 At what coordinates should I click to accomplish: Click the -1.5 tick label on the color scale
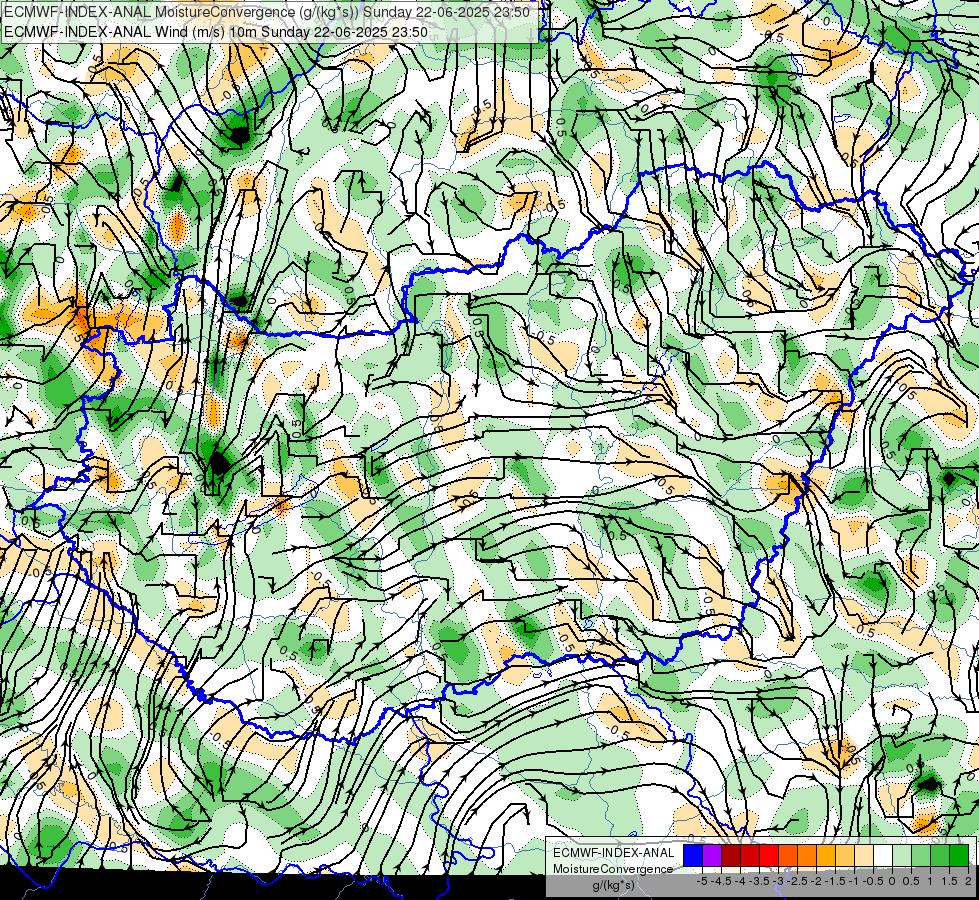pos(835,881)
